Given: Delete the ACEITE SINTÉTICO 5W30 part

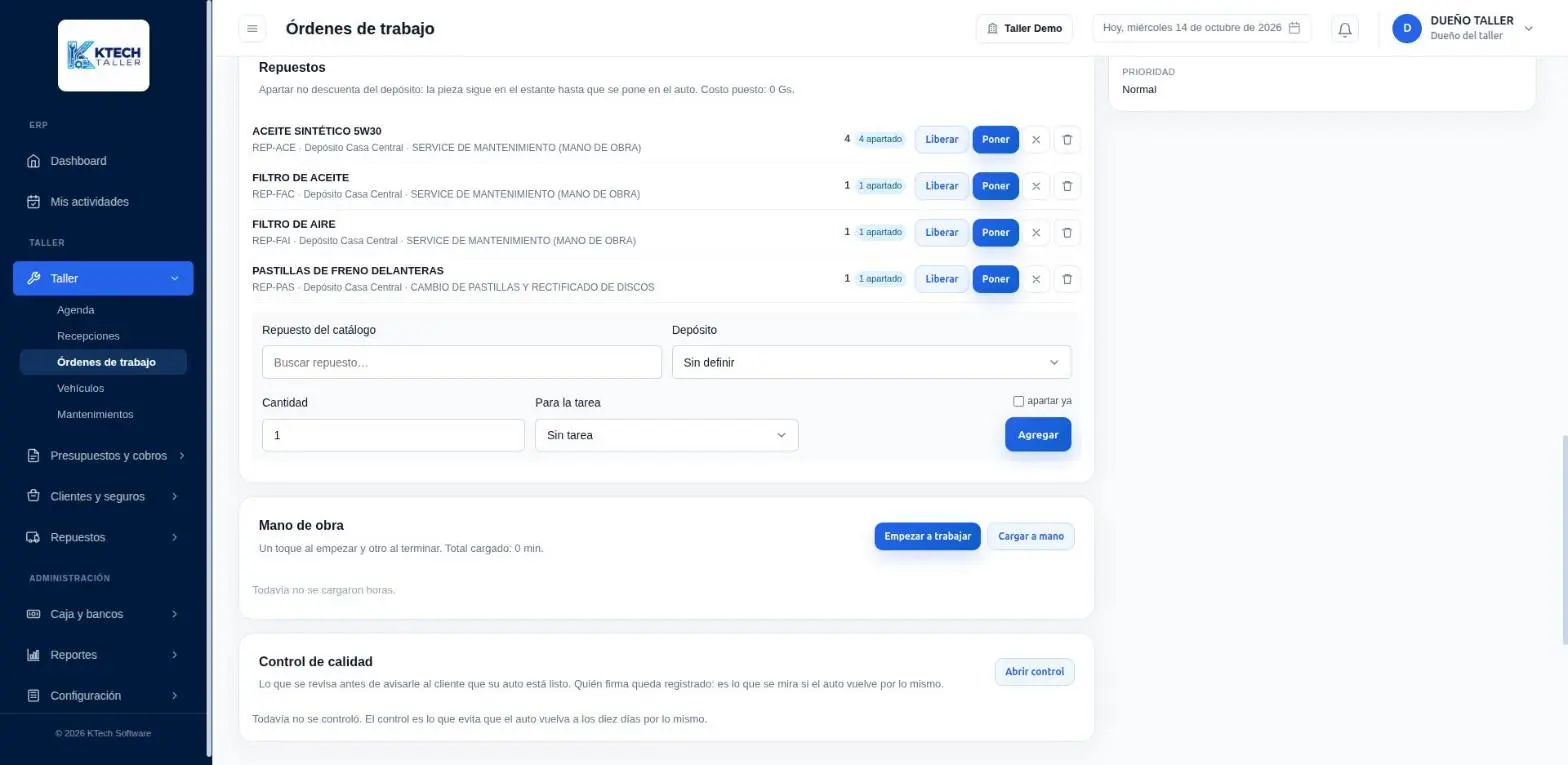Looking at the screenshot, I should (1067, 140).
